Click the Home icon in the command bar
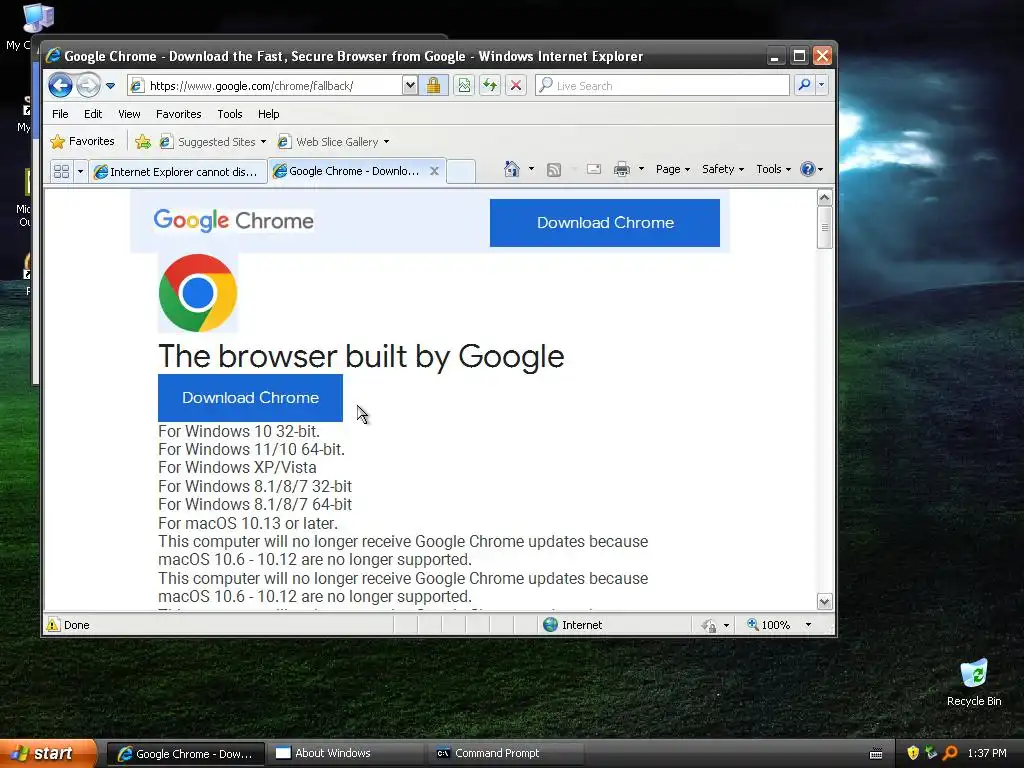Image resolution: width=1024 pixels, height=768 pixels. (x=511, y=169)
